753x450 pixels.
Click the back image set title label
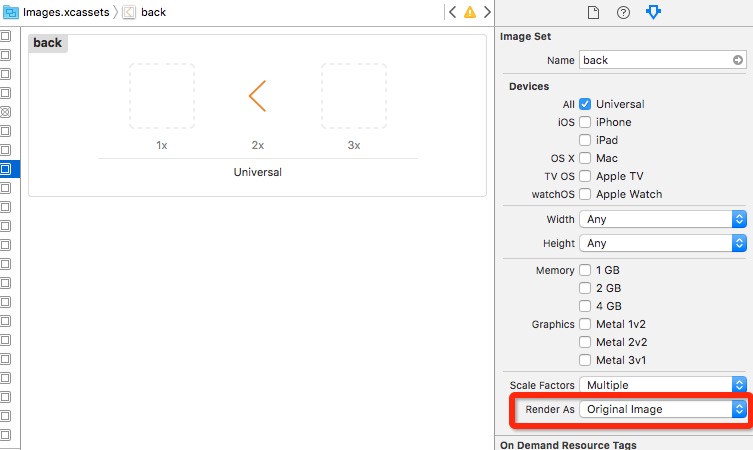pyautogui.click(x=48, y=43)
